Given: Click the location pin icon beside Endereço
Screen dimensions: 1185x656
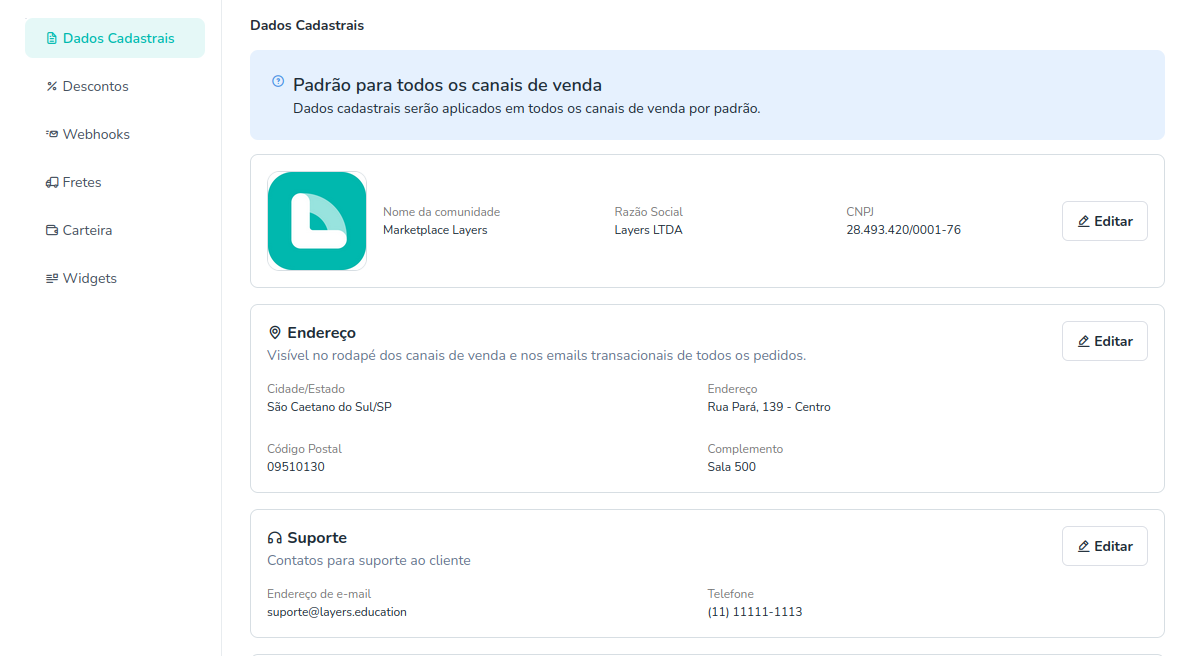Looking at the screenshot, I should (x=274, y=331).
